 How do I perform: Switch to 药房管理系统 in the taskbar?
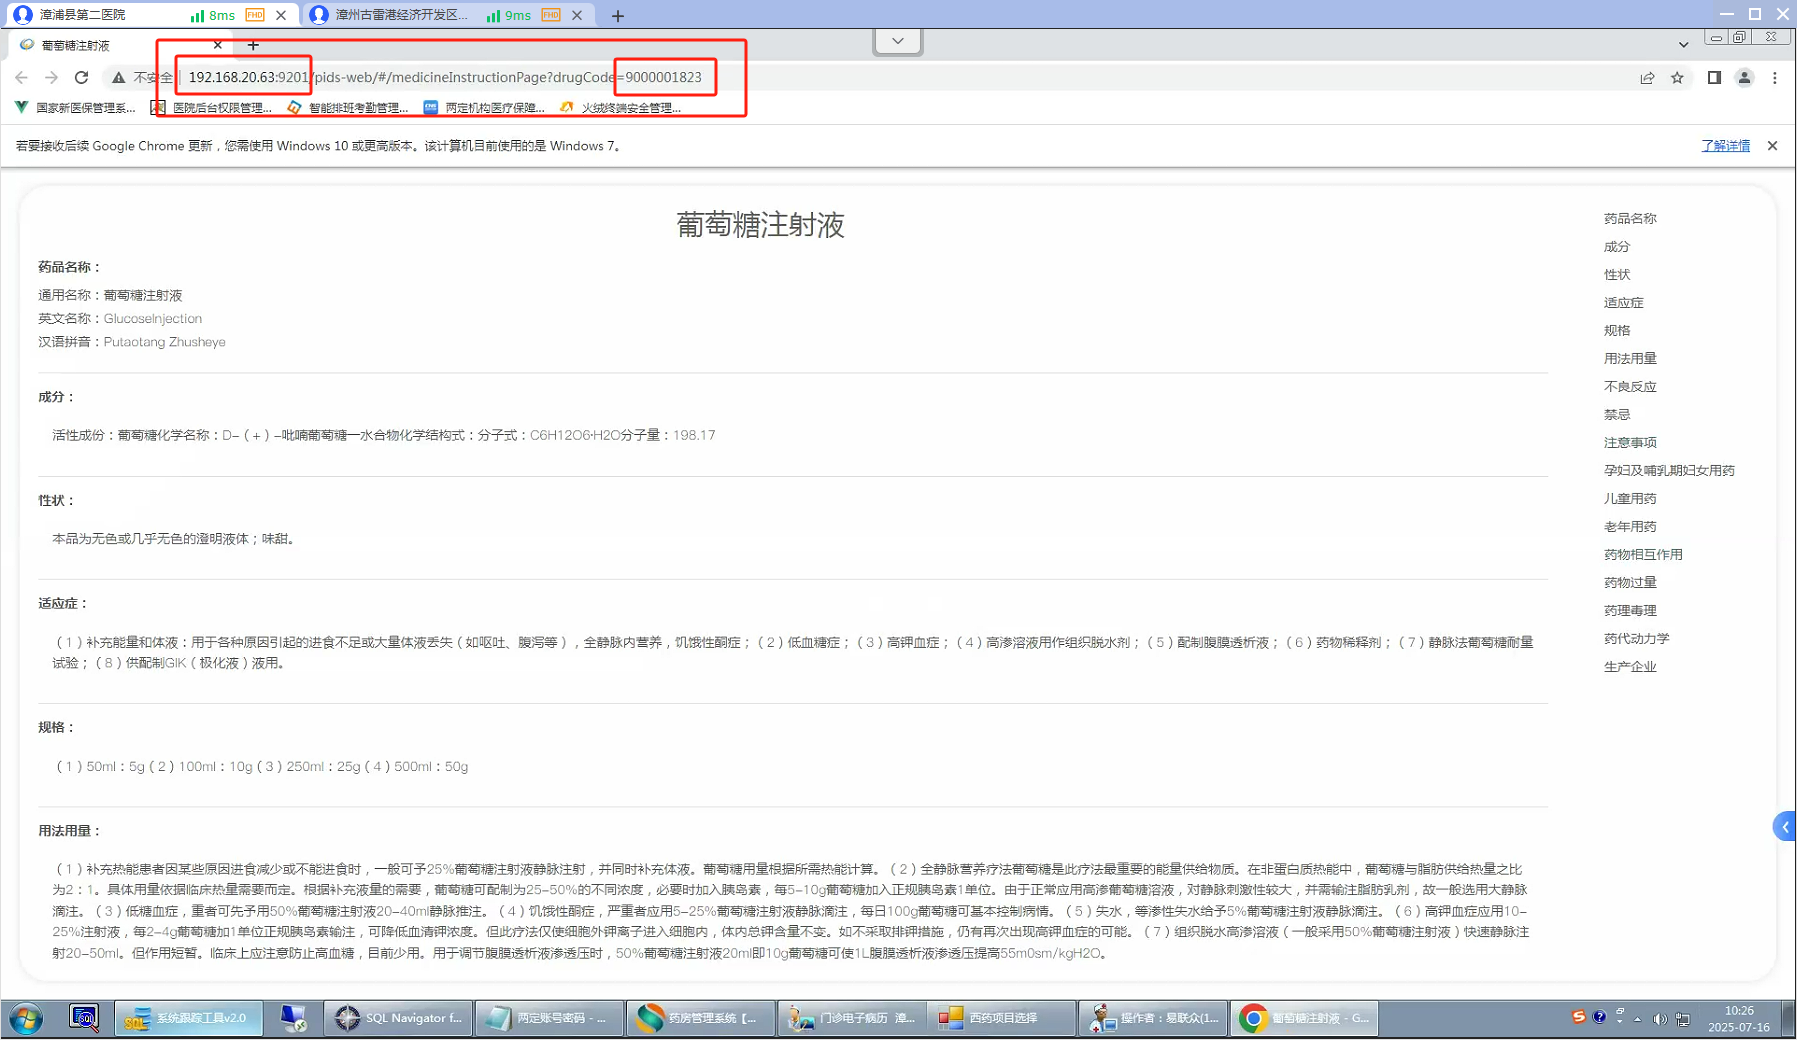[700, 1018]
